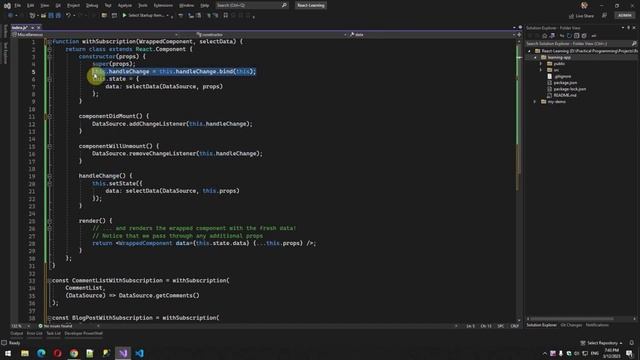Image resolution: width=640 pixels, height=360 pixels.
Task: Open the Error List tab
Action: pyautogui.click(x=34, y=333)
